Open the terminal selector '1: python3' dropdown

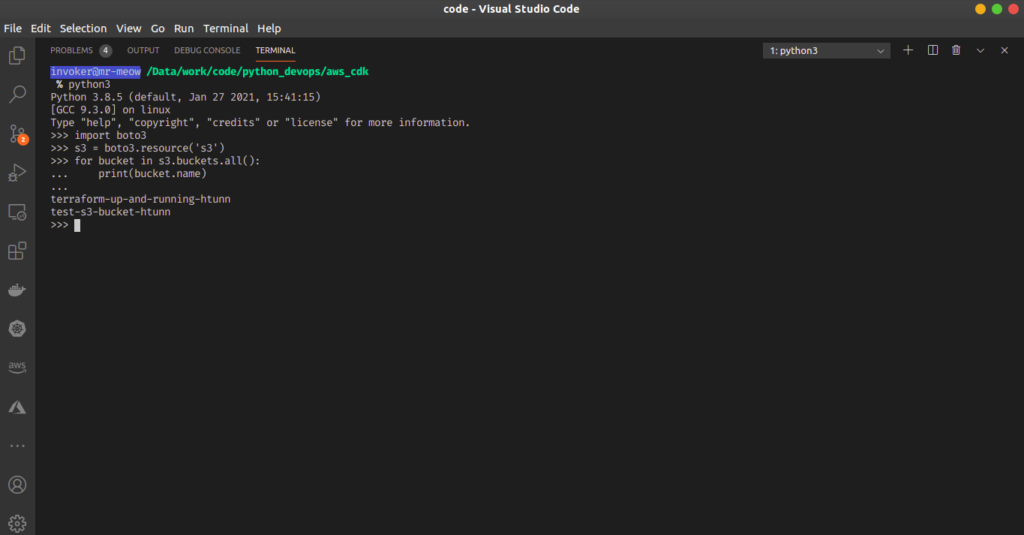click(x=826, y=50)
